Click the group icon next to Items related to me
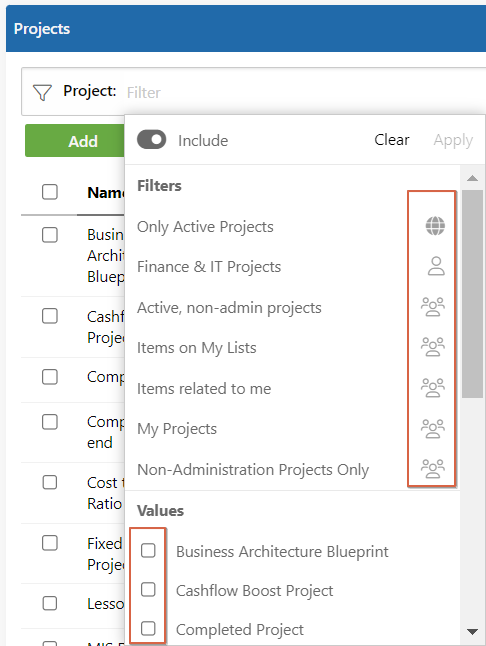This screenshot has width=486, height=646. pyautogui.click(x=432, y=387)
